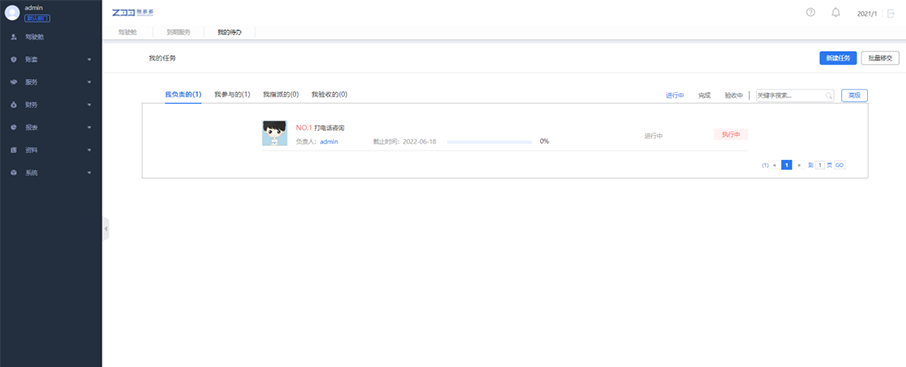
Task: Click the magnifier icon in keyword search
Action: click(829, 95)
